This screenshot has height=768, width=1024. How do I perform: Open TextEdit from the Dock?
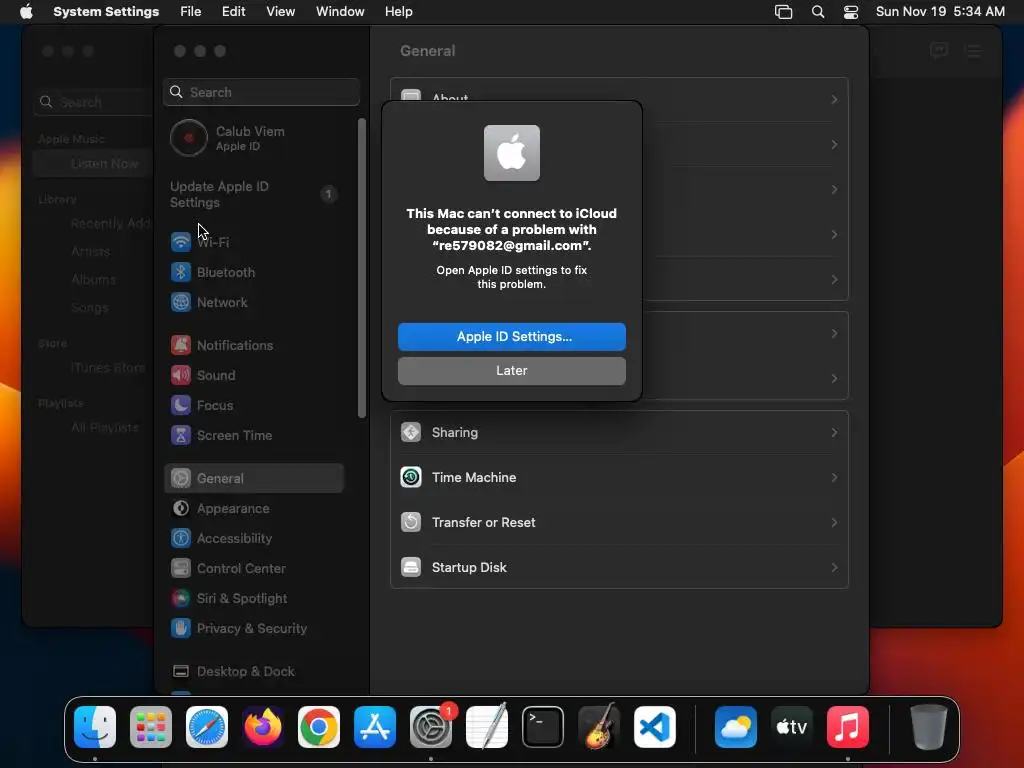(x=487, y=727)
